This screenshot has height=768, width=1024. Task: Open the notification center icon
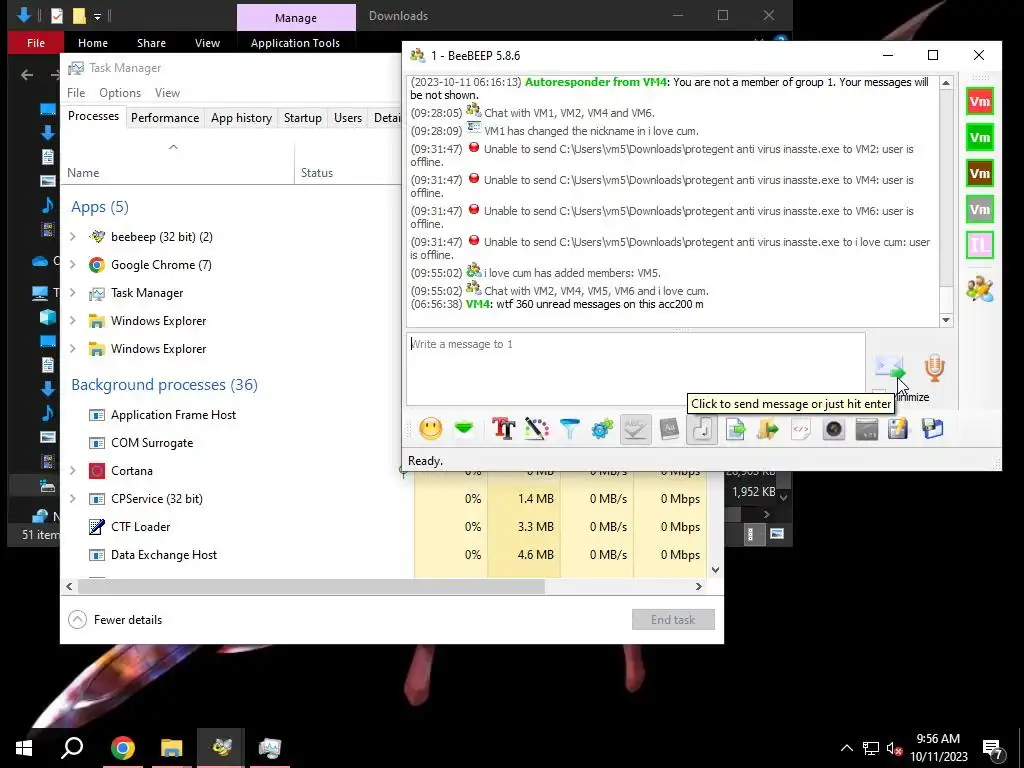992,749
